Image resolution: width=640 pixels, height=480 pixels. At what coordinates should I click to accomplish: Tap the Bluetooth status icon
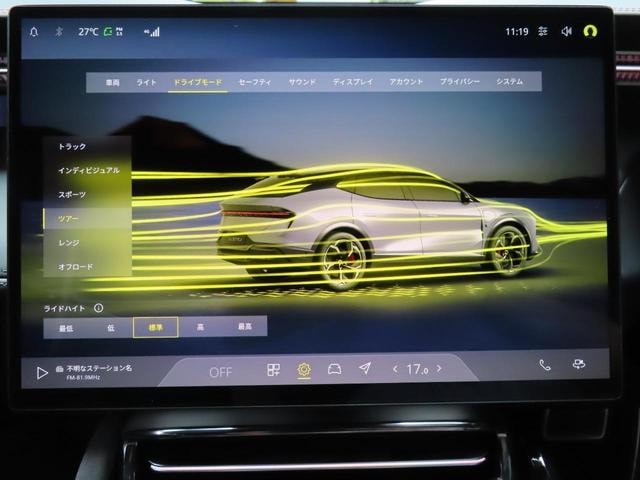coord(59,31)
